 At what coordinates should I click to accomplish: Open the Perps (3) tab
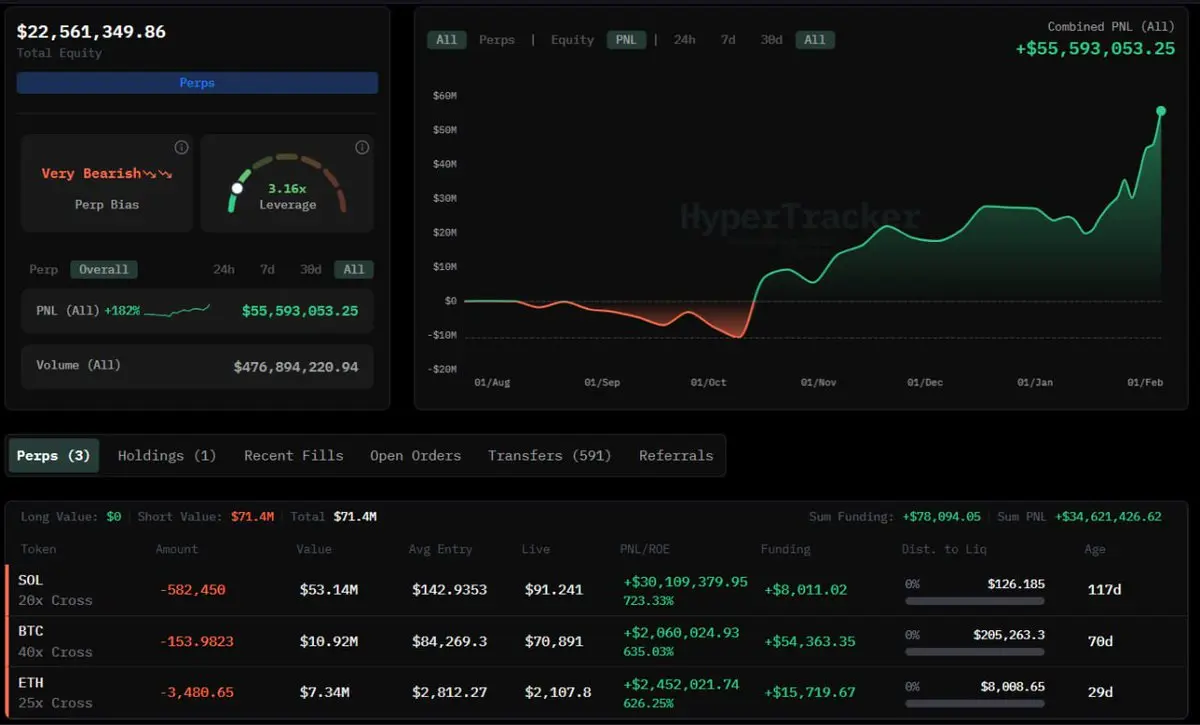[54, 455]
